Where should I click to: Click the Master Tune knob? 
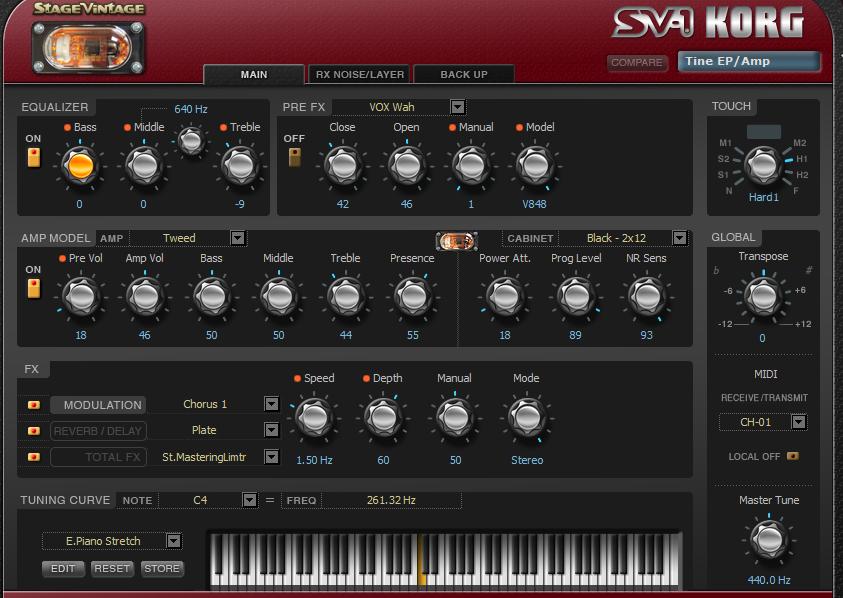(769, 539)
